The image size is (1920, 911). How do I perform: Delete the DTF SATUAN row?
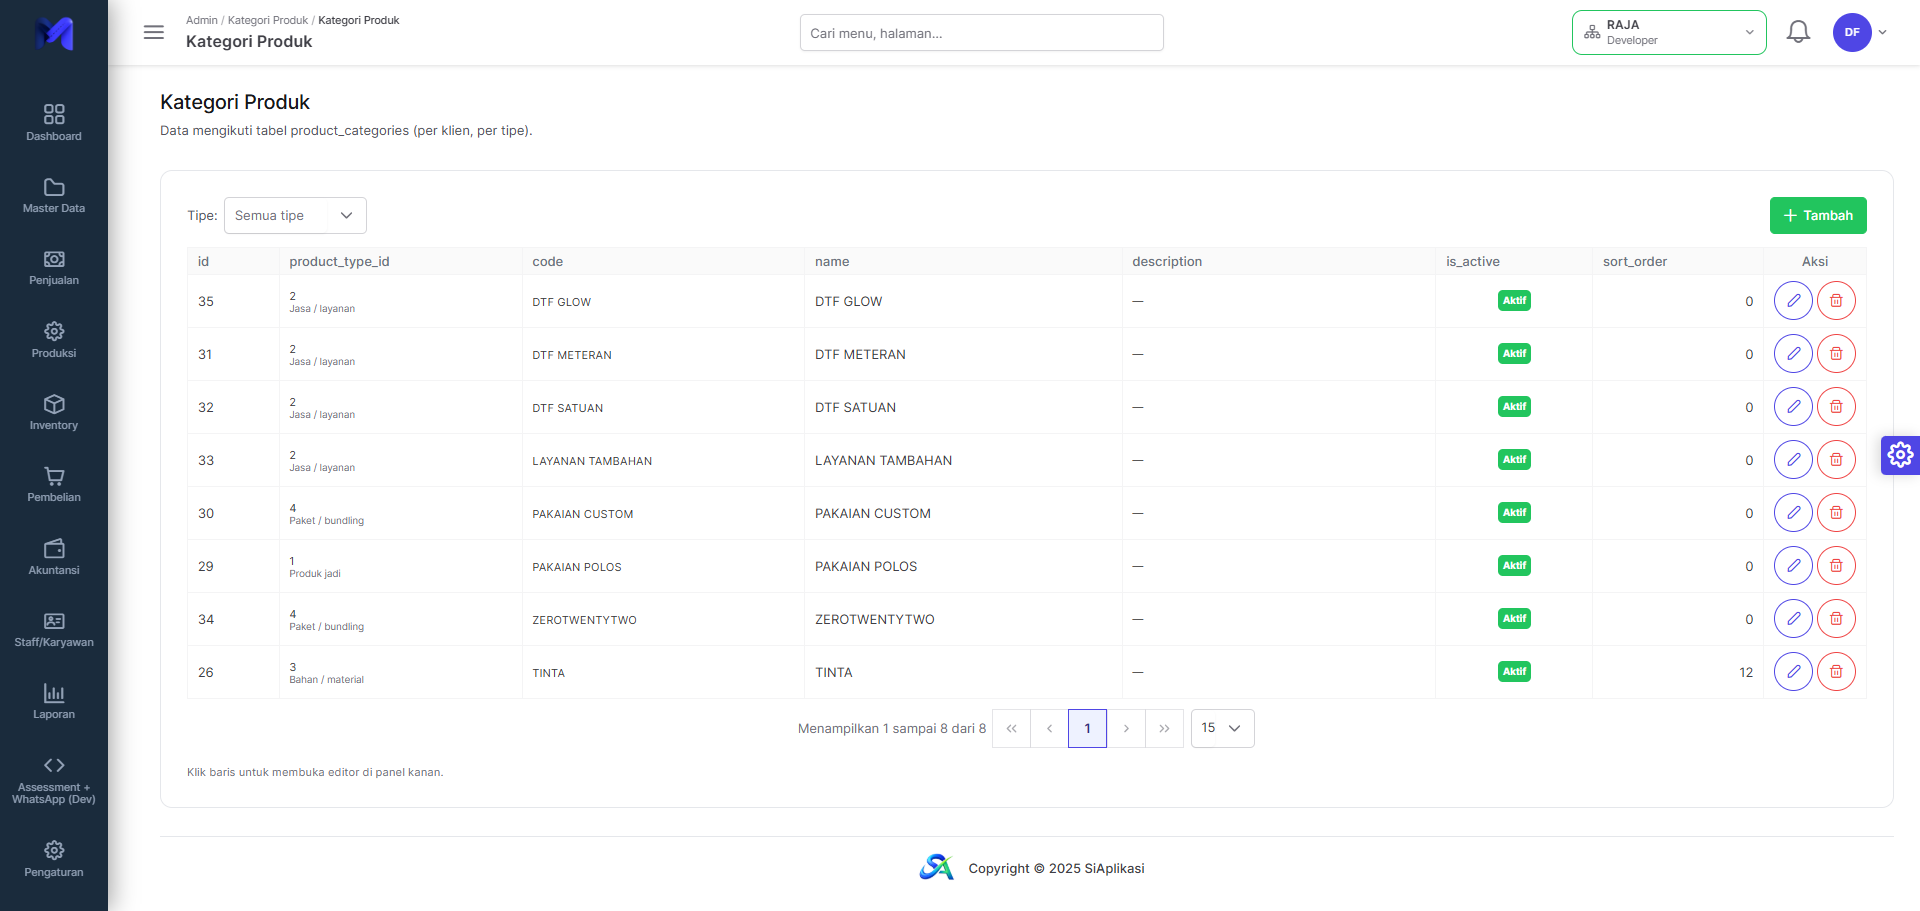[x=1836, y=407]
